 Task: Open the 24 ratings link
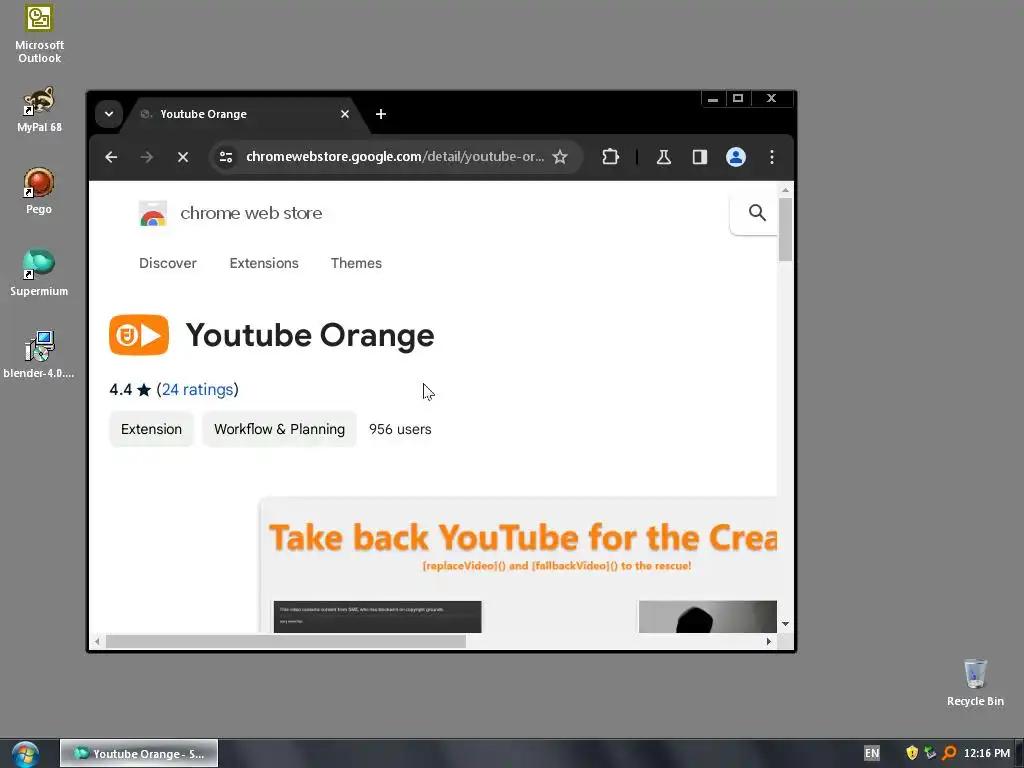click(x=198, y=390)
